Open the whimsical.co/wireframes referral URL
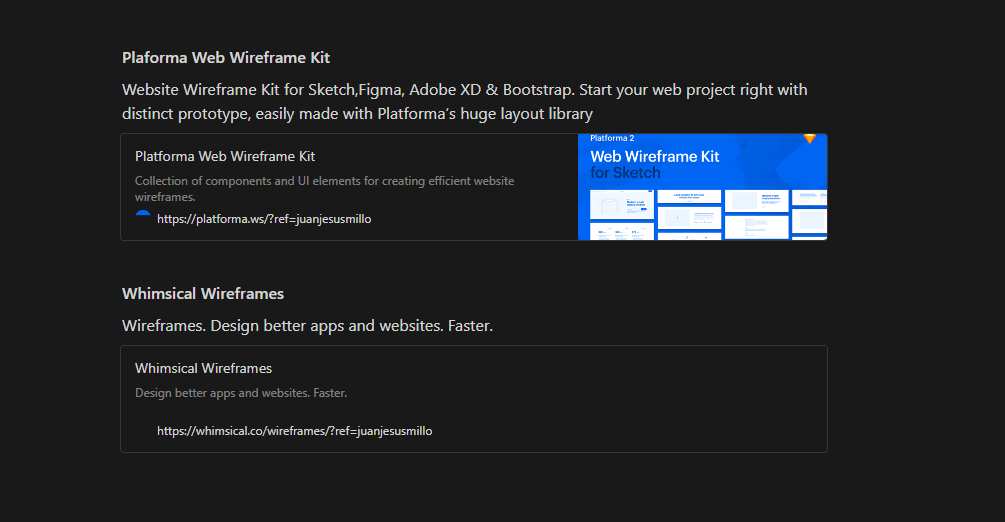 click(x=294, y=431)
